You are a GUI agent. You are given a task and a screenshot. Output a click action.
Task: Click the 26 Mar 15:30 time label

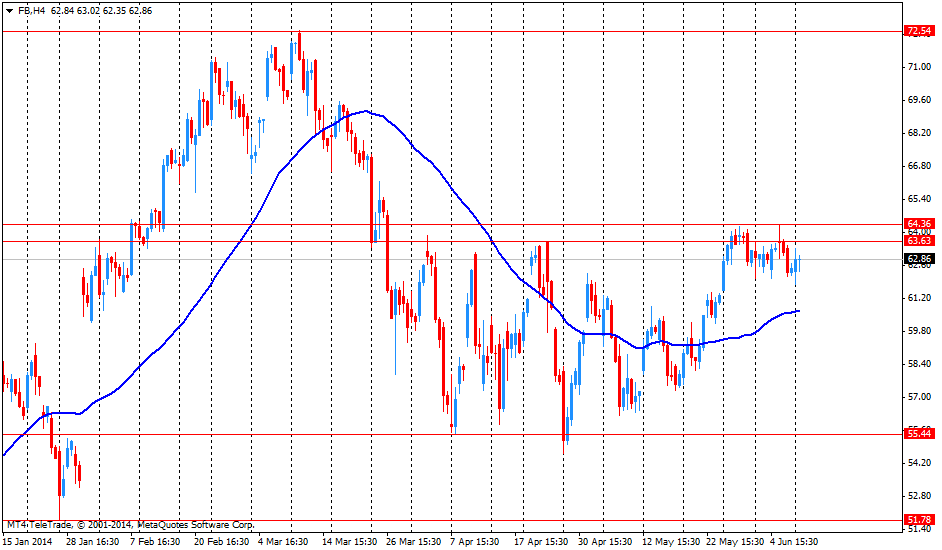pos(413,542)
